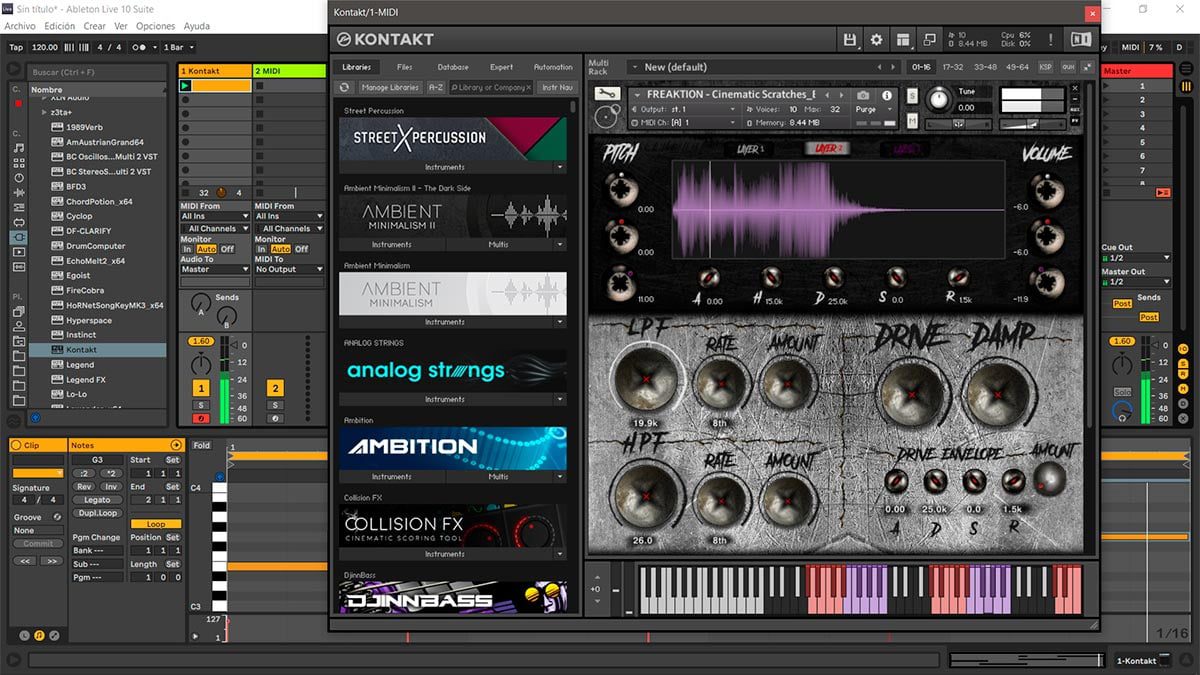The width and height of the screenshot is (1200, 675).
Task: Open Kontakt save/load disk menu
Action: pyautogui.click(x=850, y=39)
